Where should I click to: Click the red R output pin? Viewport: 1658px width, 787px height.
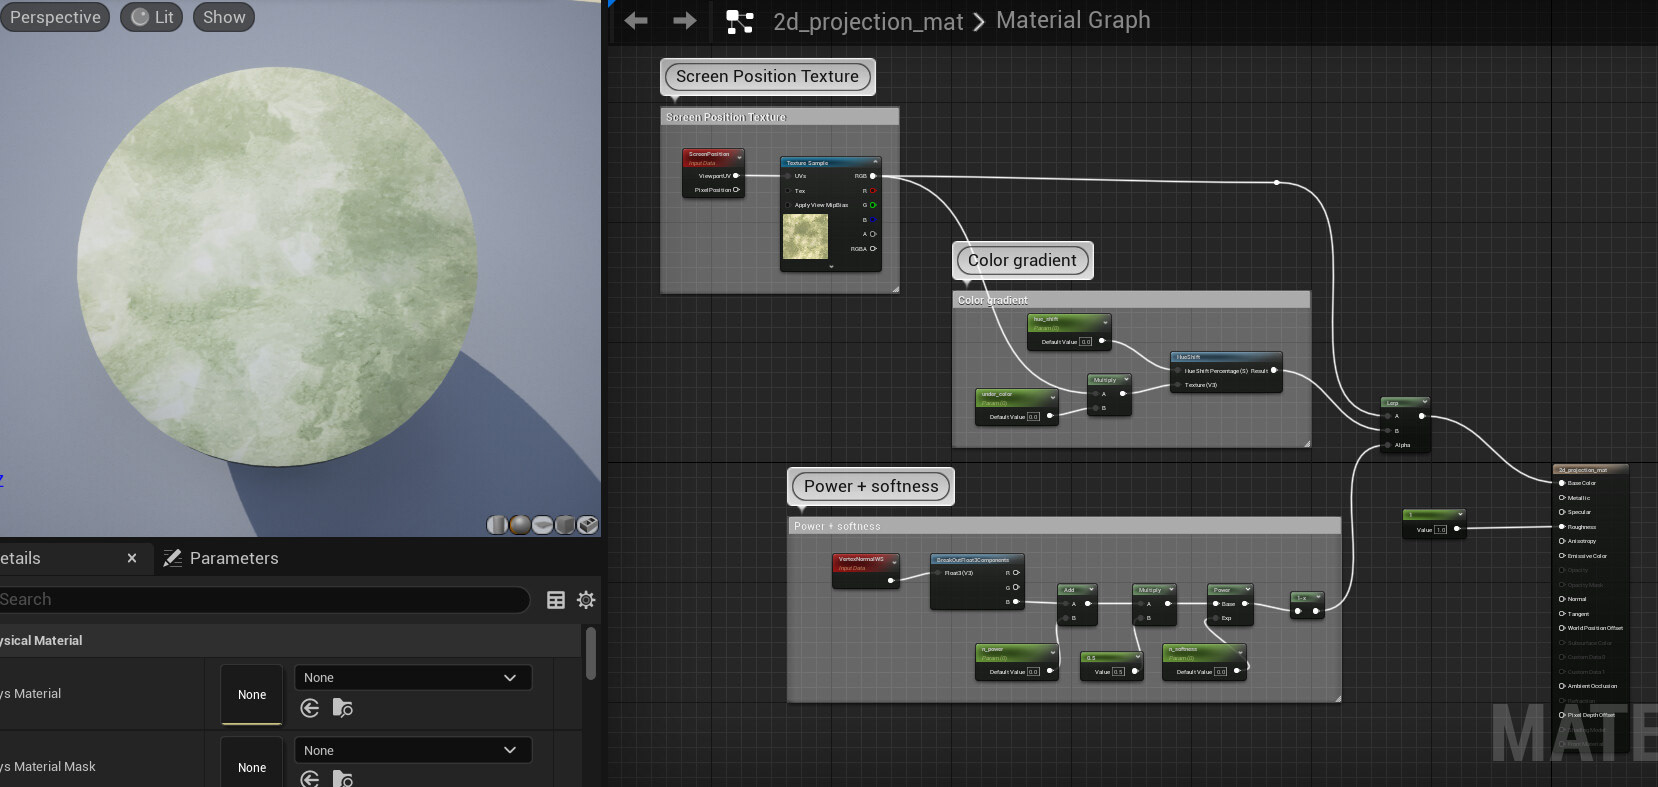[873, 191]
